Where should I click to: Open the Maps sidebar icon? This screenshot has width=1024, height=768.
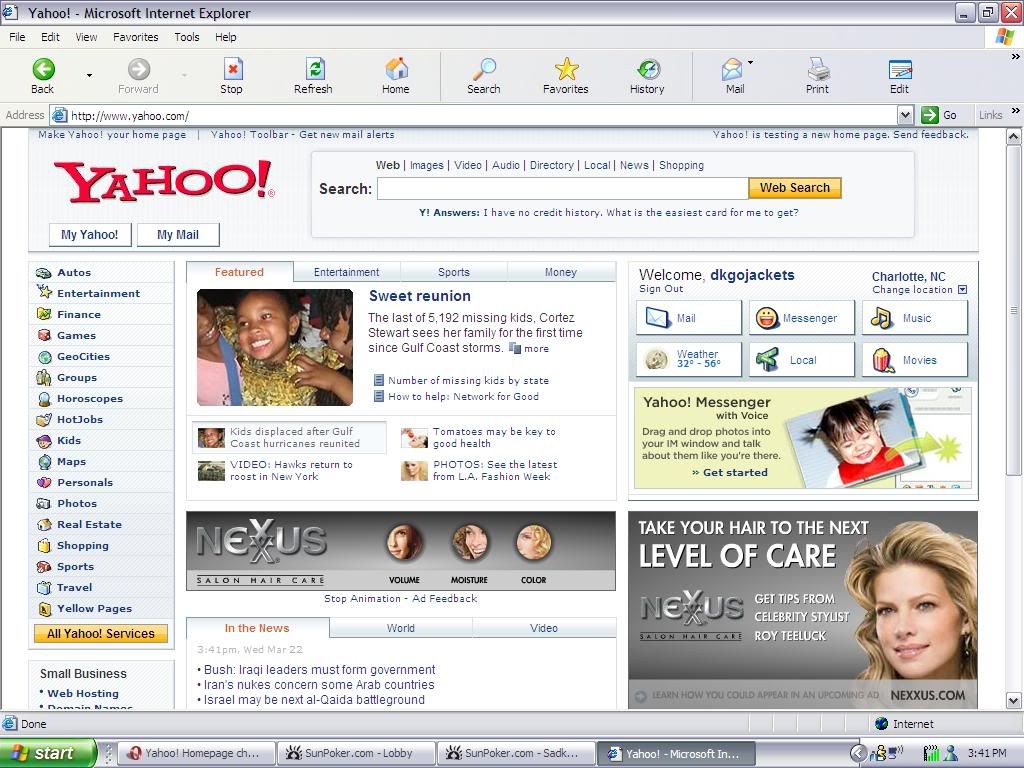(x=44, y=461)
